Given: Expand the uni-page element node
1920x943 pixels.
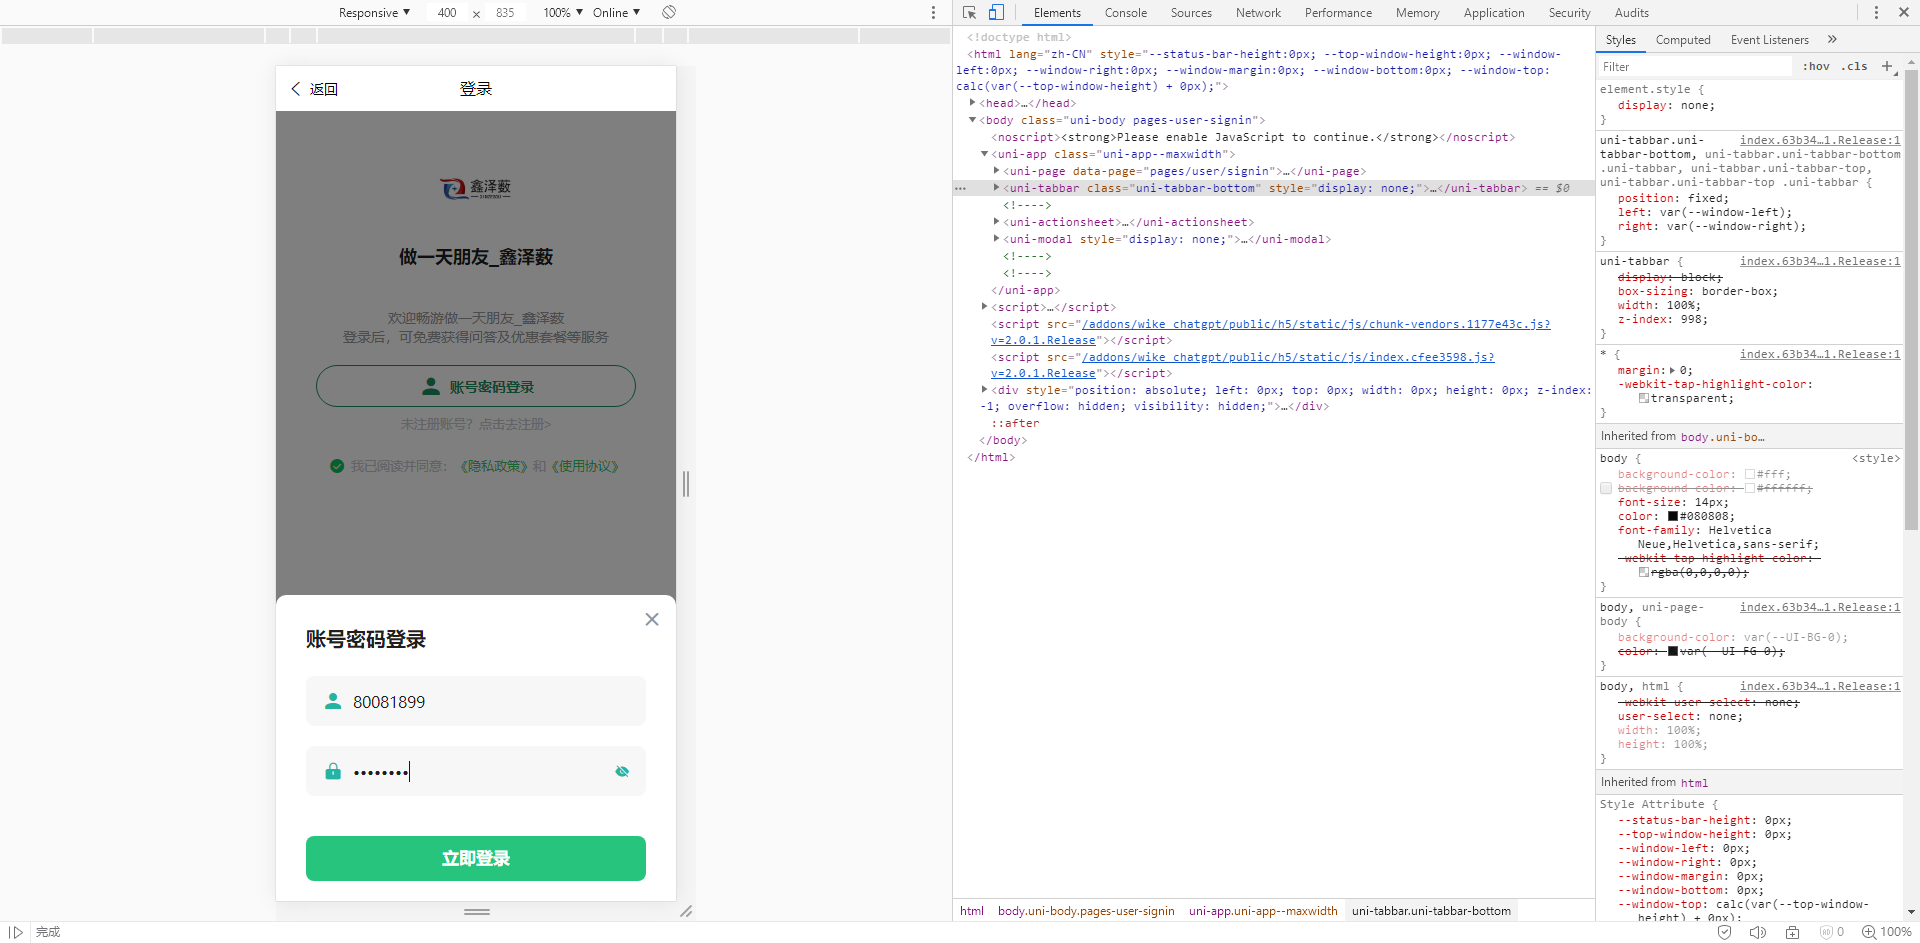Looking at the screenshot, I should 996,171.
